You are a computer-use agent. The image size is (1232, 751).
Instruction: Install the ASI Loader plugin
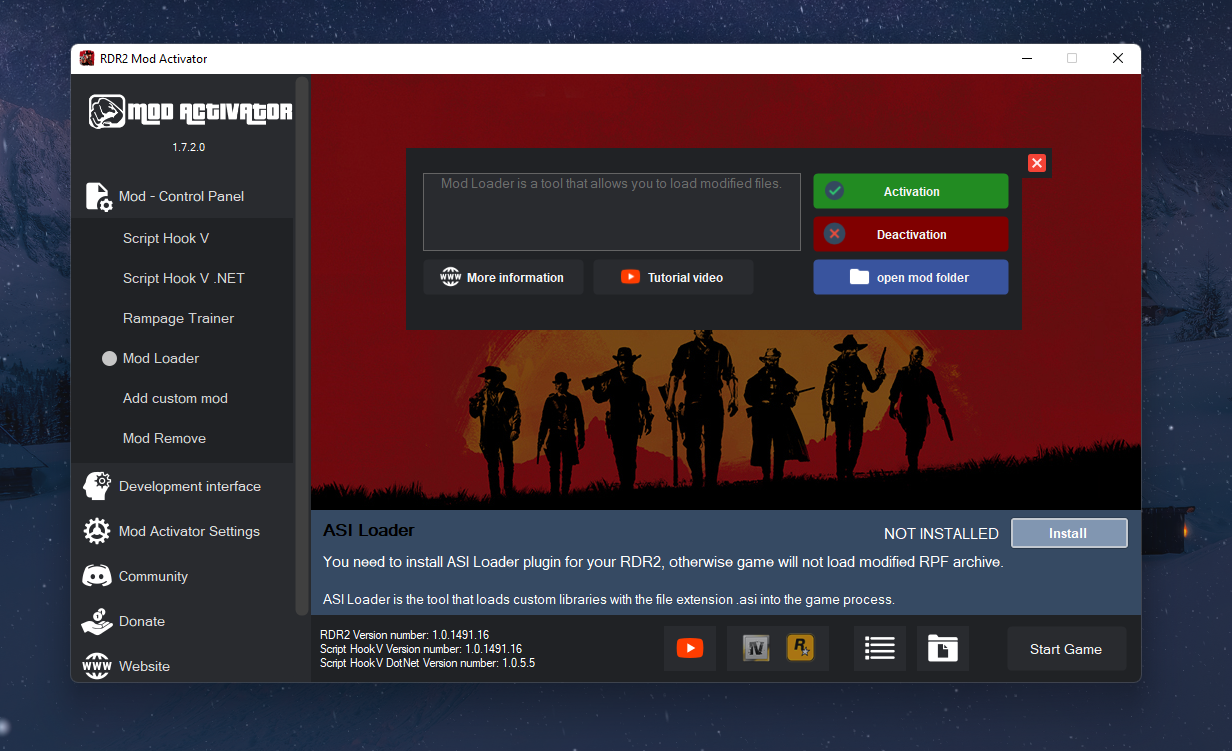pos(1069,532)
